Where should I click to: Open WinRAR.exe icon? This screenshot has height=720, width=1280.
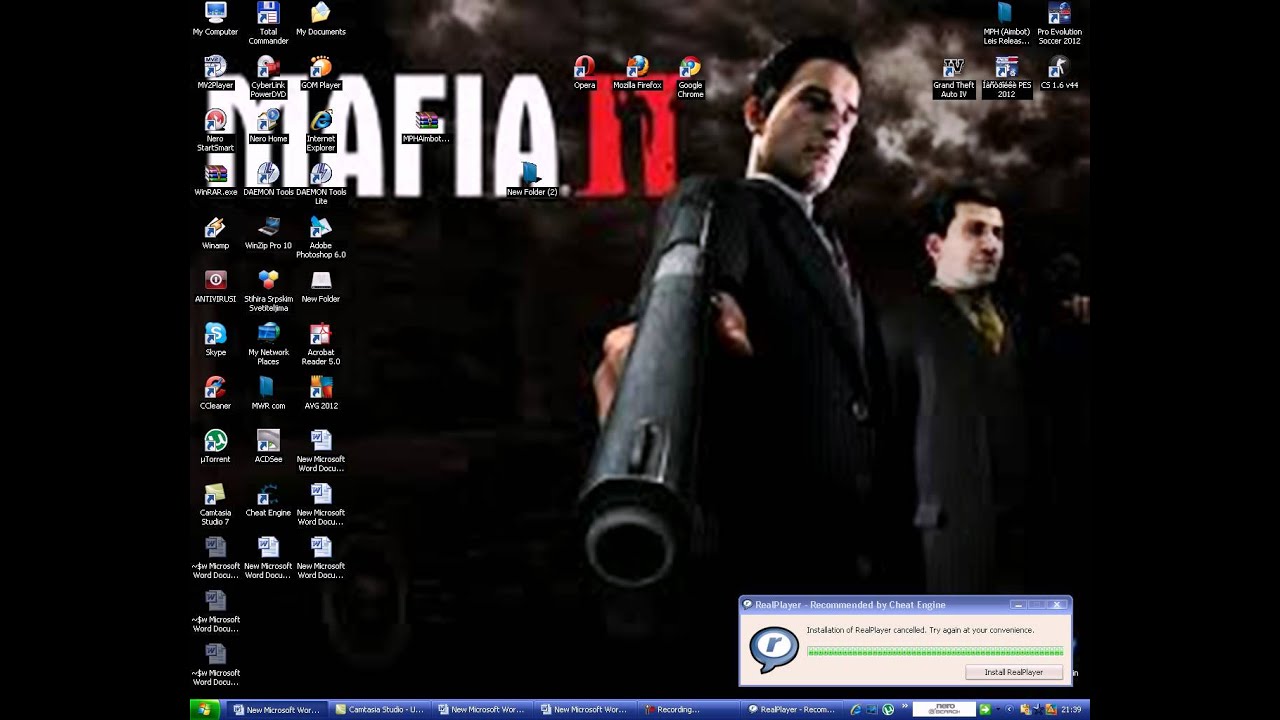(x=215, y=180)
